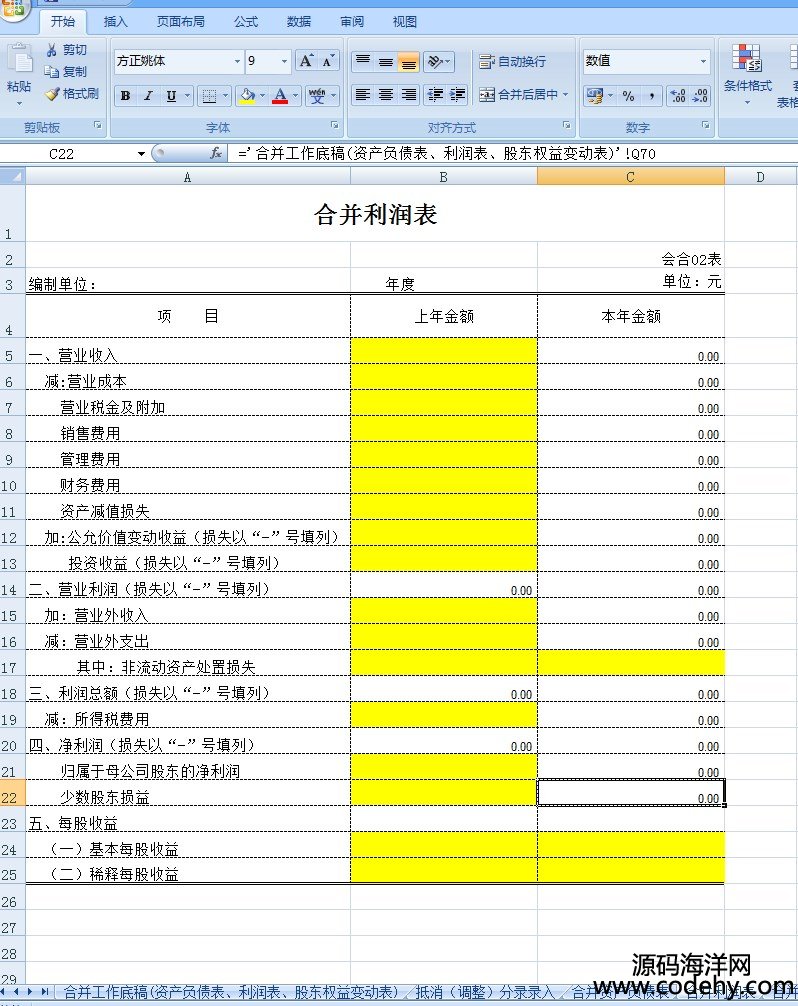Switch to the 页面布局 tab

click(181, 22)
